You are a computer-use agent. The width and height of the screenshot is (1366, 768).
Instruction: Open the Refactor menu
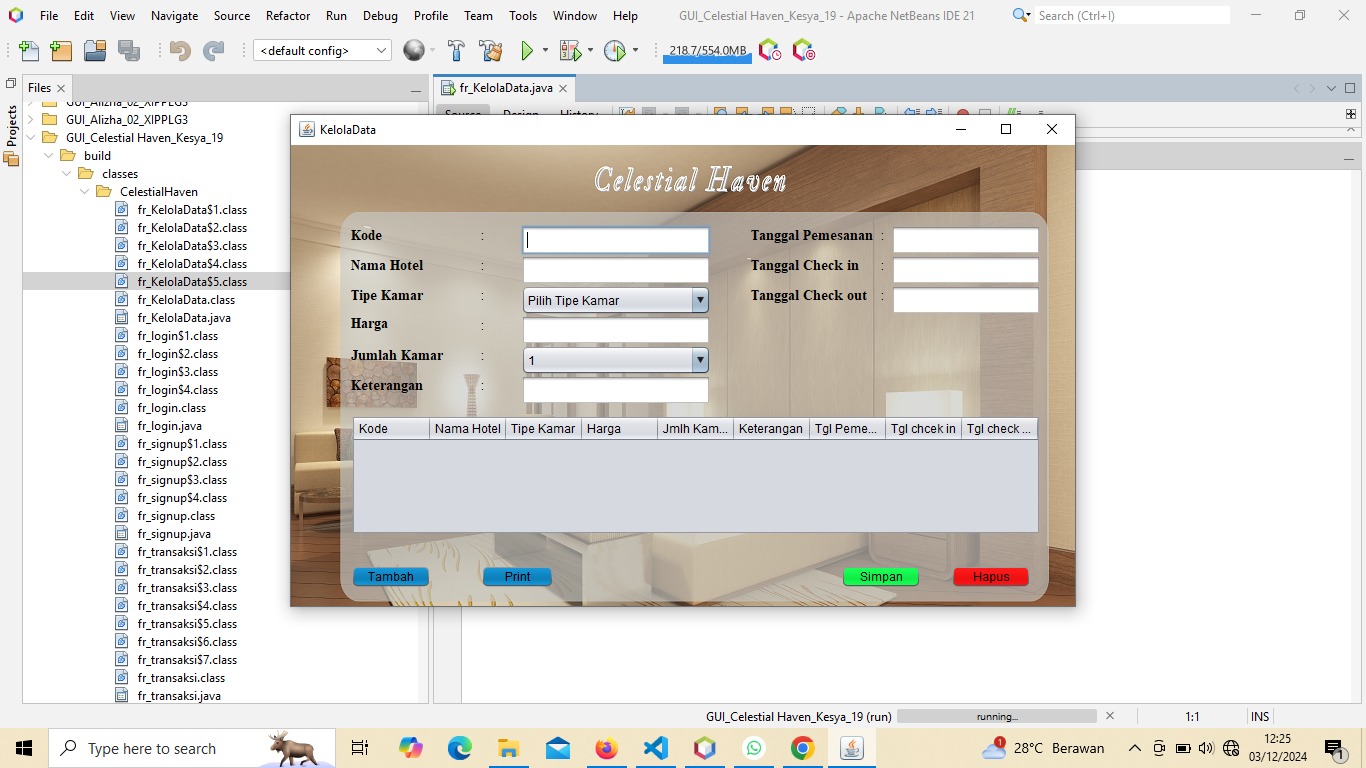pyautogui.click(x=288, y=16)
